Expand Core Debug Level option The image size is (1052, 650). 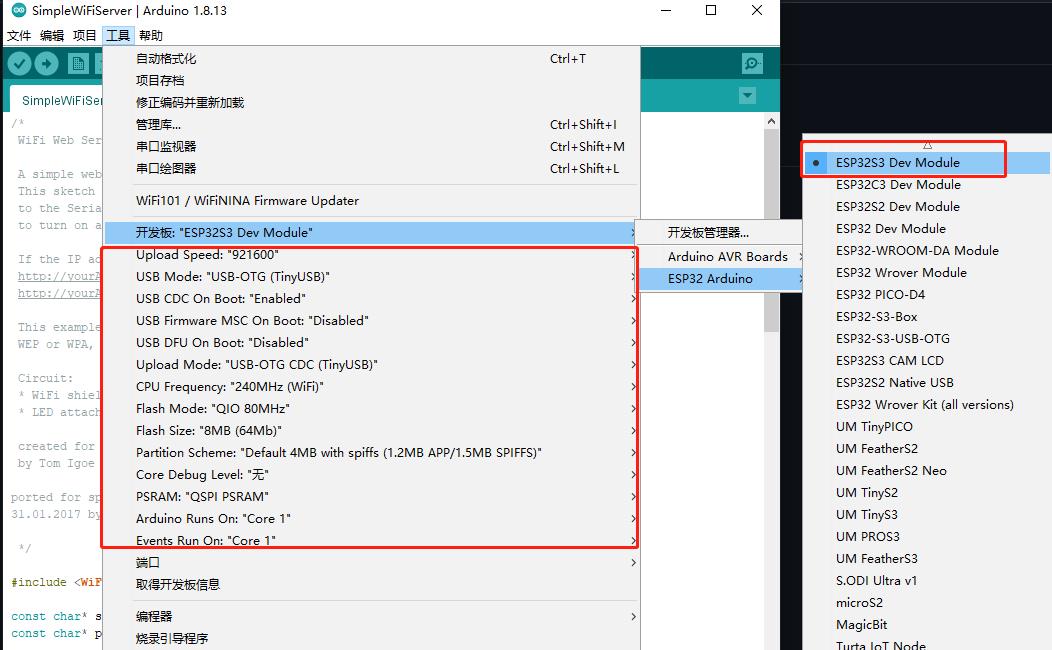[x=371, y=475]
